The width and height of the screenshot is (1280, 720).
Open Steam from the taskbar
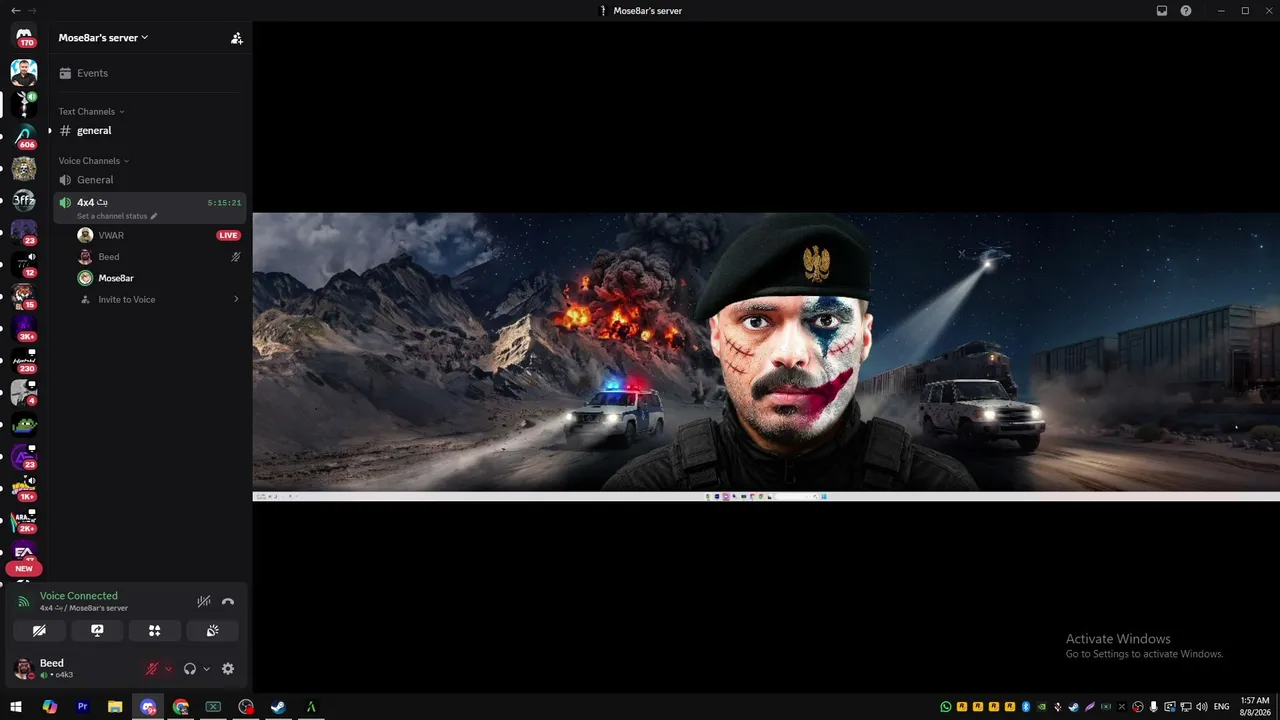point(279,707)
